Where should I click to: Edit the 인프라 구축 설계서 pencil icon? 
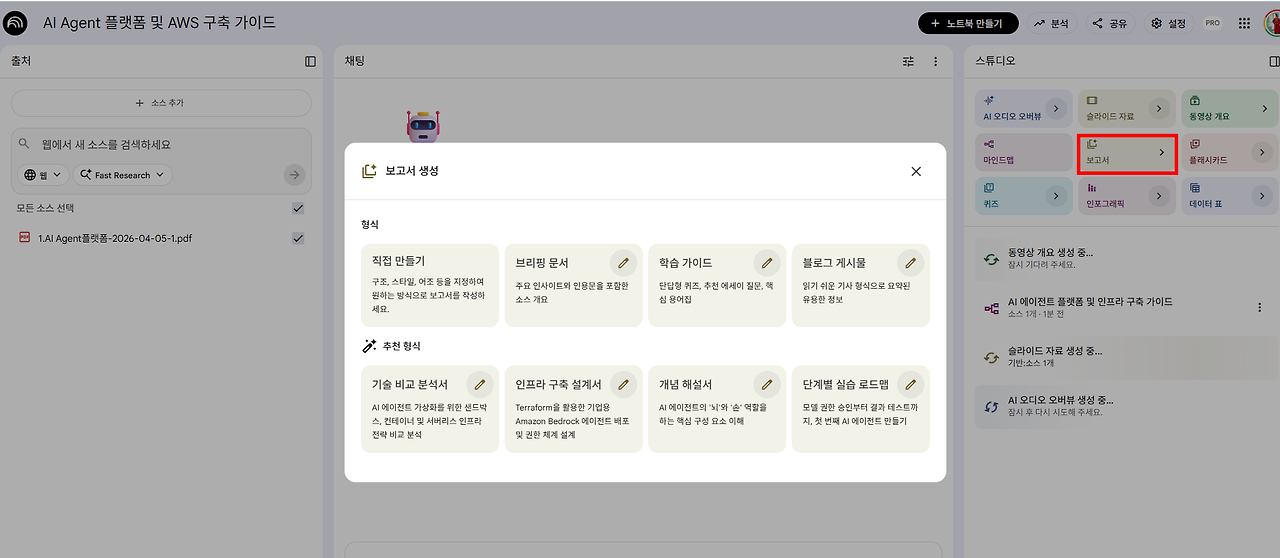[x=624, y=384]
